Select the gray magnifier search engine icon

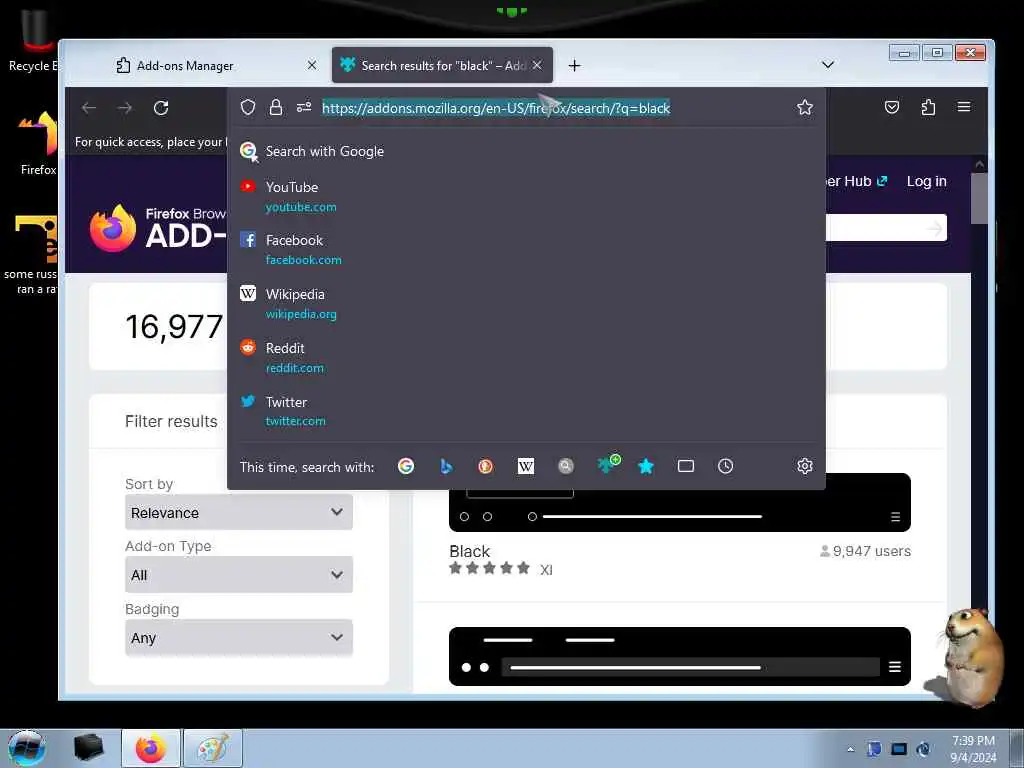coord(566,466)
